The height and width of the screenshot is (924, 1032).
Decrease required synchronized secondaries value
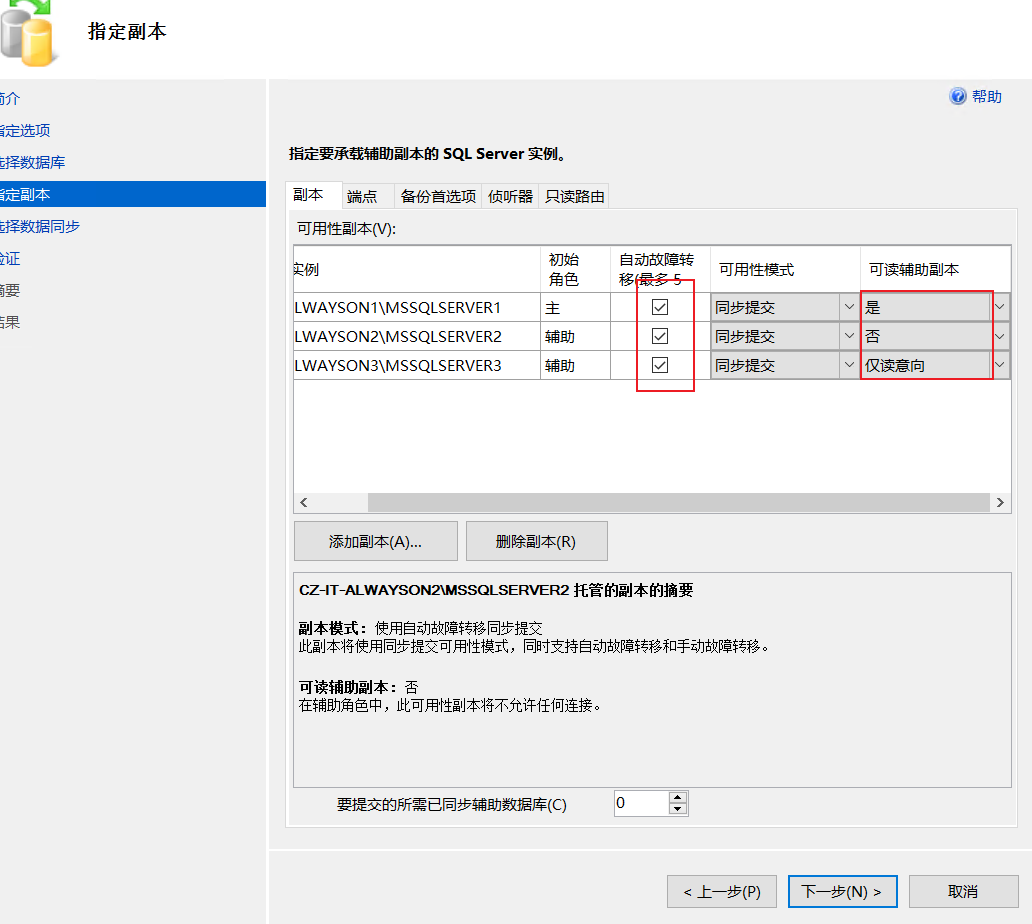click(678, 809)
